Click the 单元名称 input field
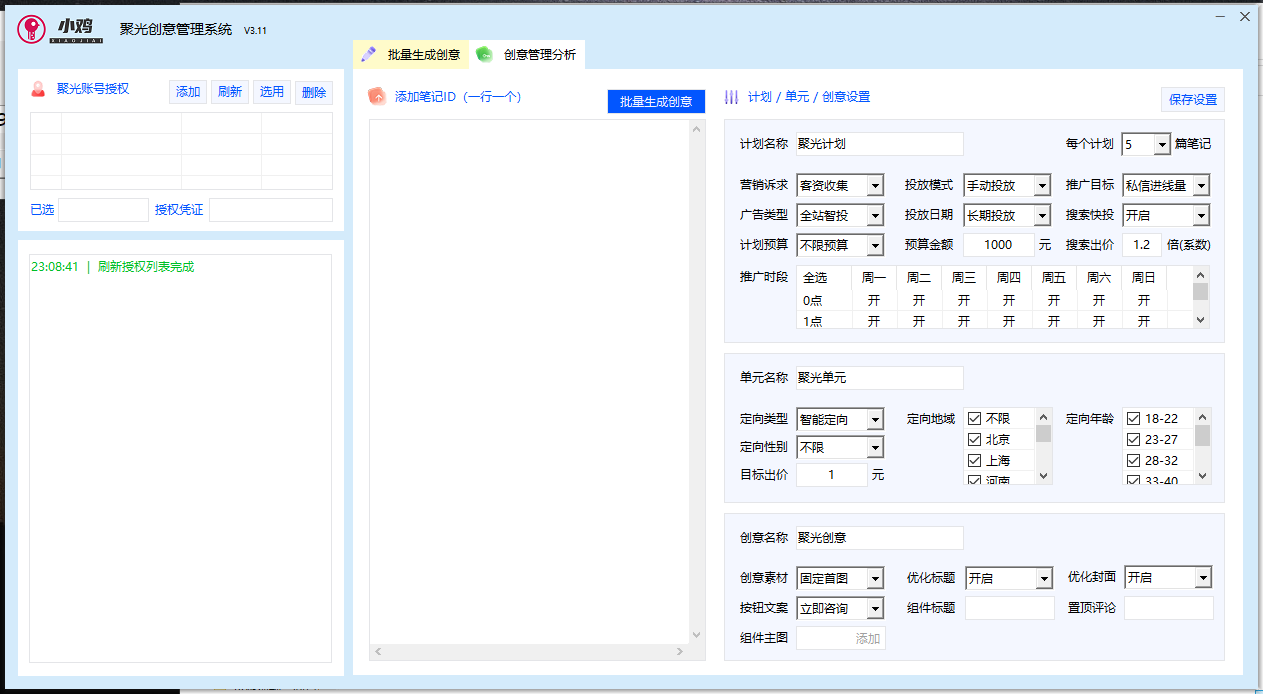 pyautogui.click(x=879, y=378)
